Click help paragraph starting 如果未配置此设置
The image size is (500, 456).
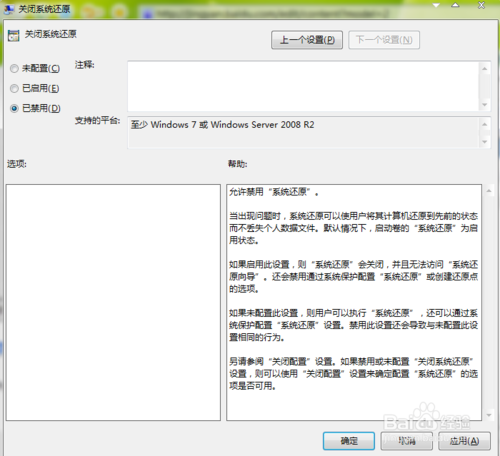tap(353, 325)
